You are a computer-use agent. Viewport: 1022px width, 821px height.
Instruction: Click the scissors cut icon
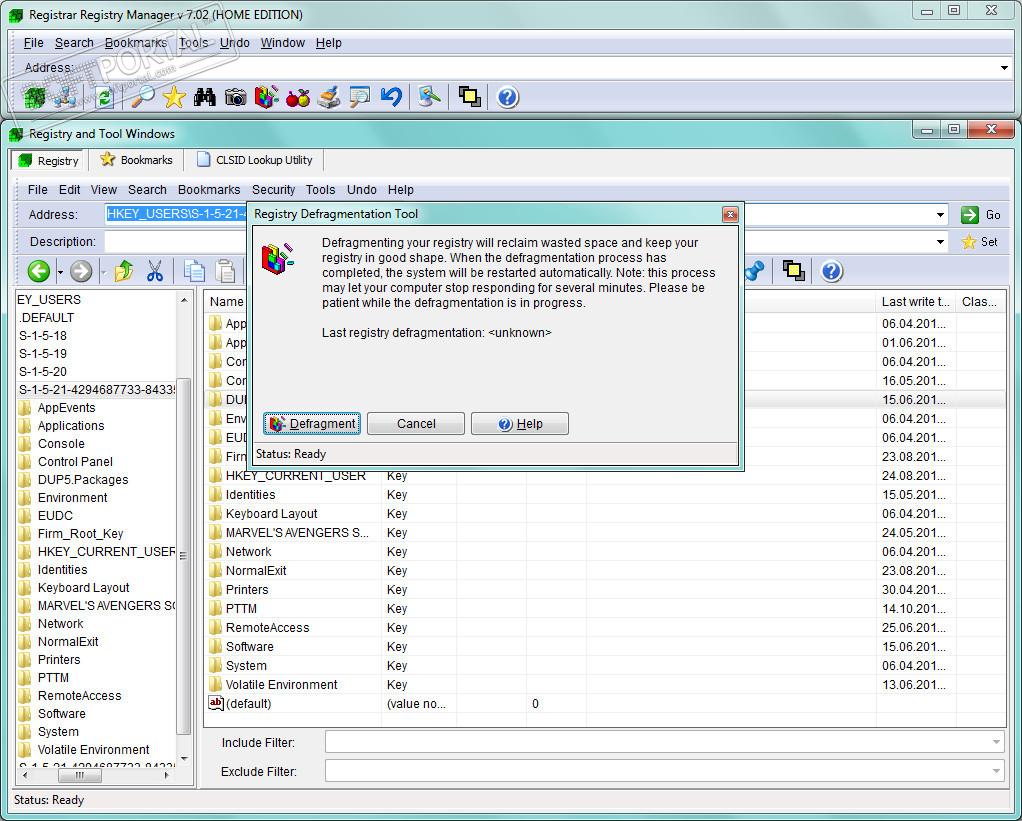[155, 271]
